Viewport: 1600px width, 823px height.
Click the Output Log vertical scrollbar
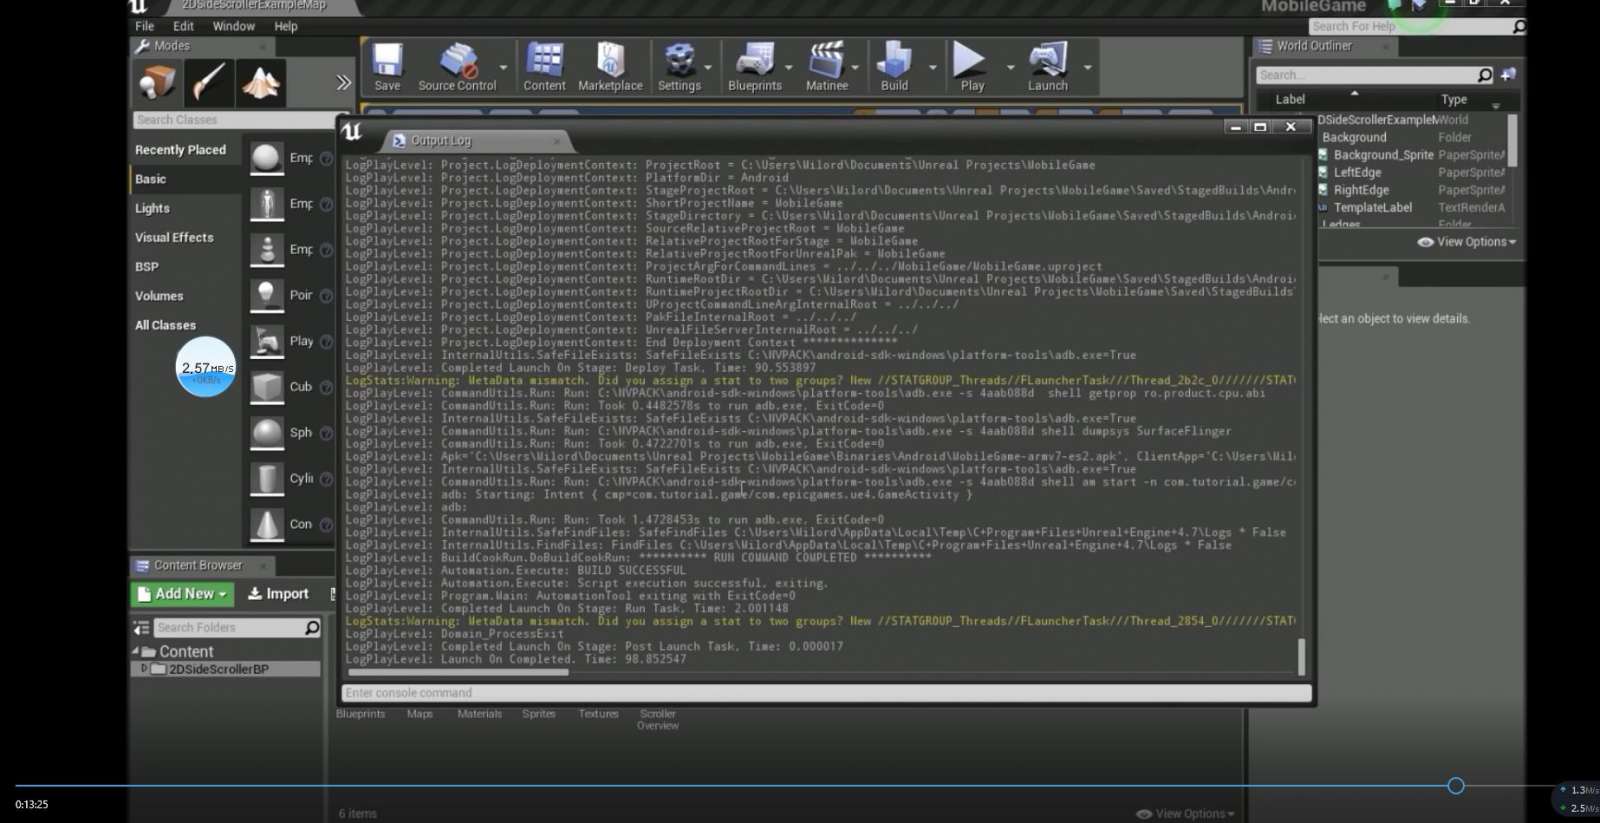pos(1301,657)
